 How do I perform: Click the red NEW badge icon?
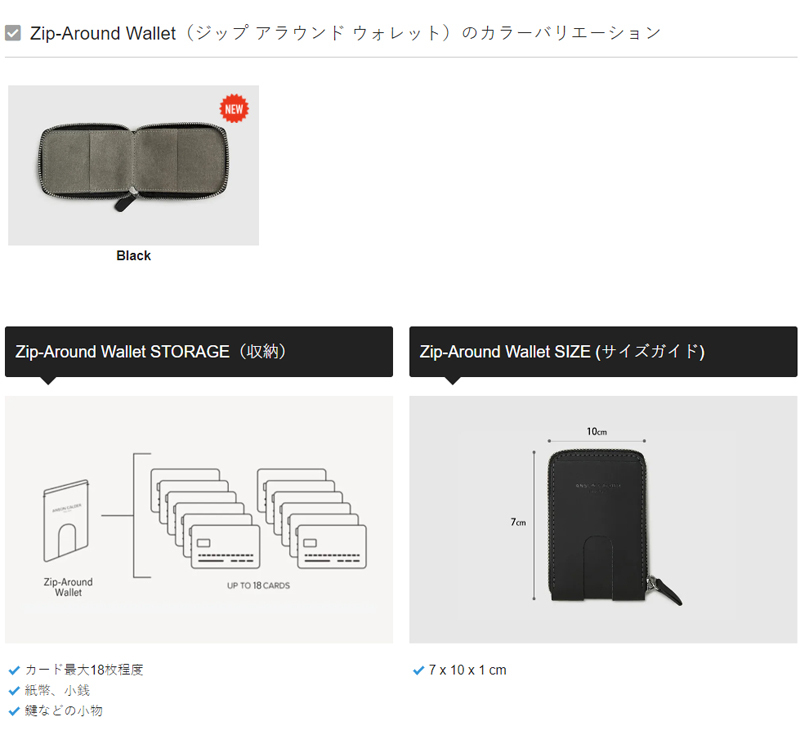pos(234,109)
